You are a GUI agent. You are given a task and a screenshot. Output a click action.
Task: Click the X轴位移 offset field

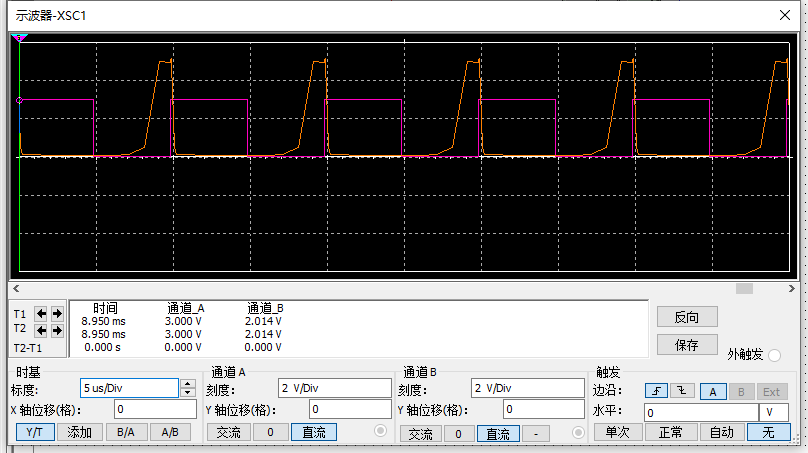point(155,409)
